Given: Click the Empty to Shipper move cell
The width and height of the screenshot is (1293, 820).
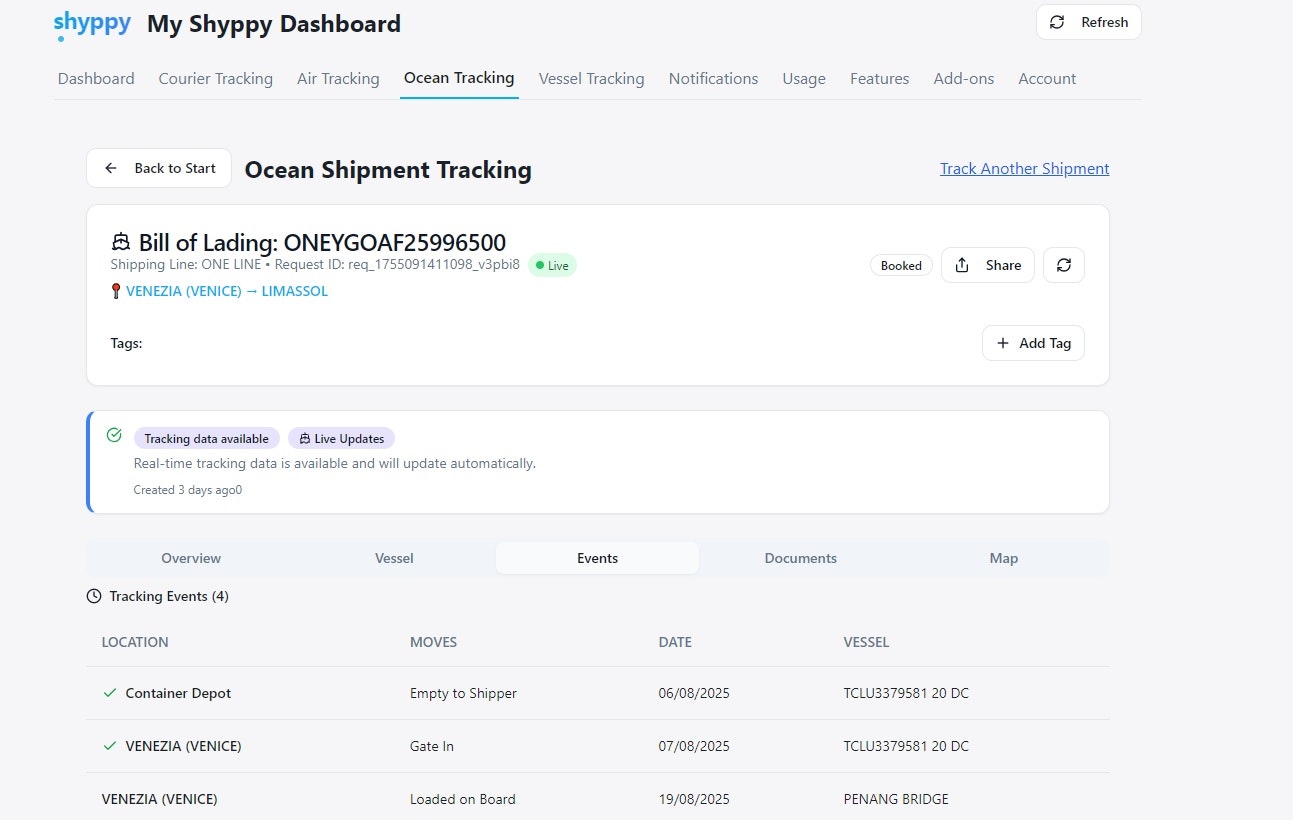Looking at the screenshot, I should coord(463,693).
